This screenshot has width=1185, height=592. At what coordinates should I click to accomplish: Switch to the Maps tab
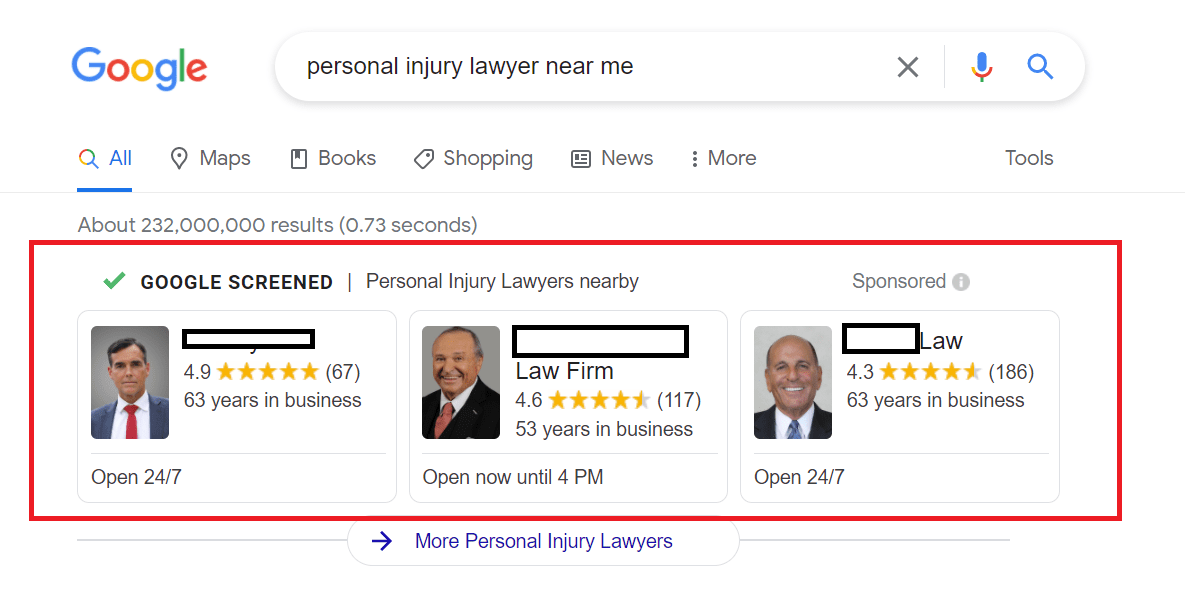pyautogui.click(x=210, y=158)
